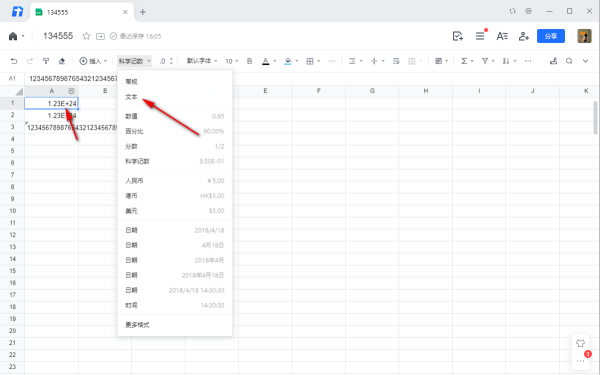Select cell A3 with the long number
Screen dimensions: 600x375
(52, 127)
